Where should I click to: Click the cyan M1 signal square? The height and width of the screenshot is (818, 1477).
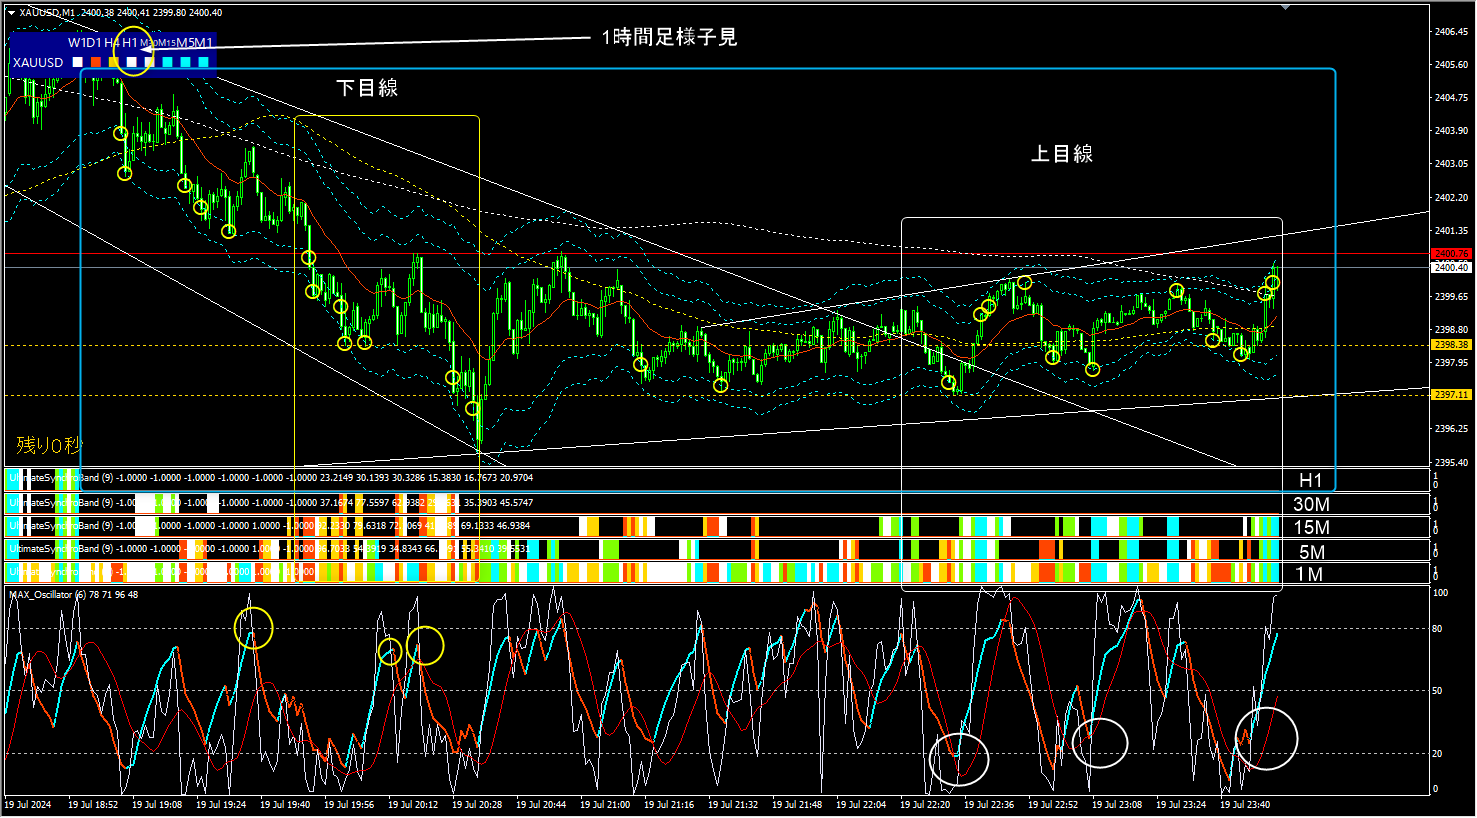[203, 62]
